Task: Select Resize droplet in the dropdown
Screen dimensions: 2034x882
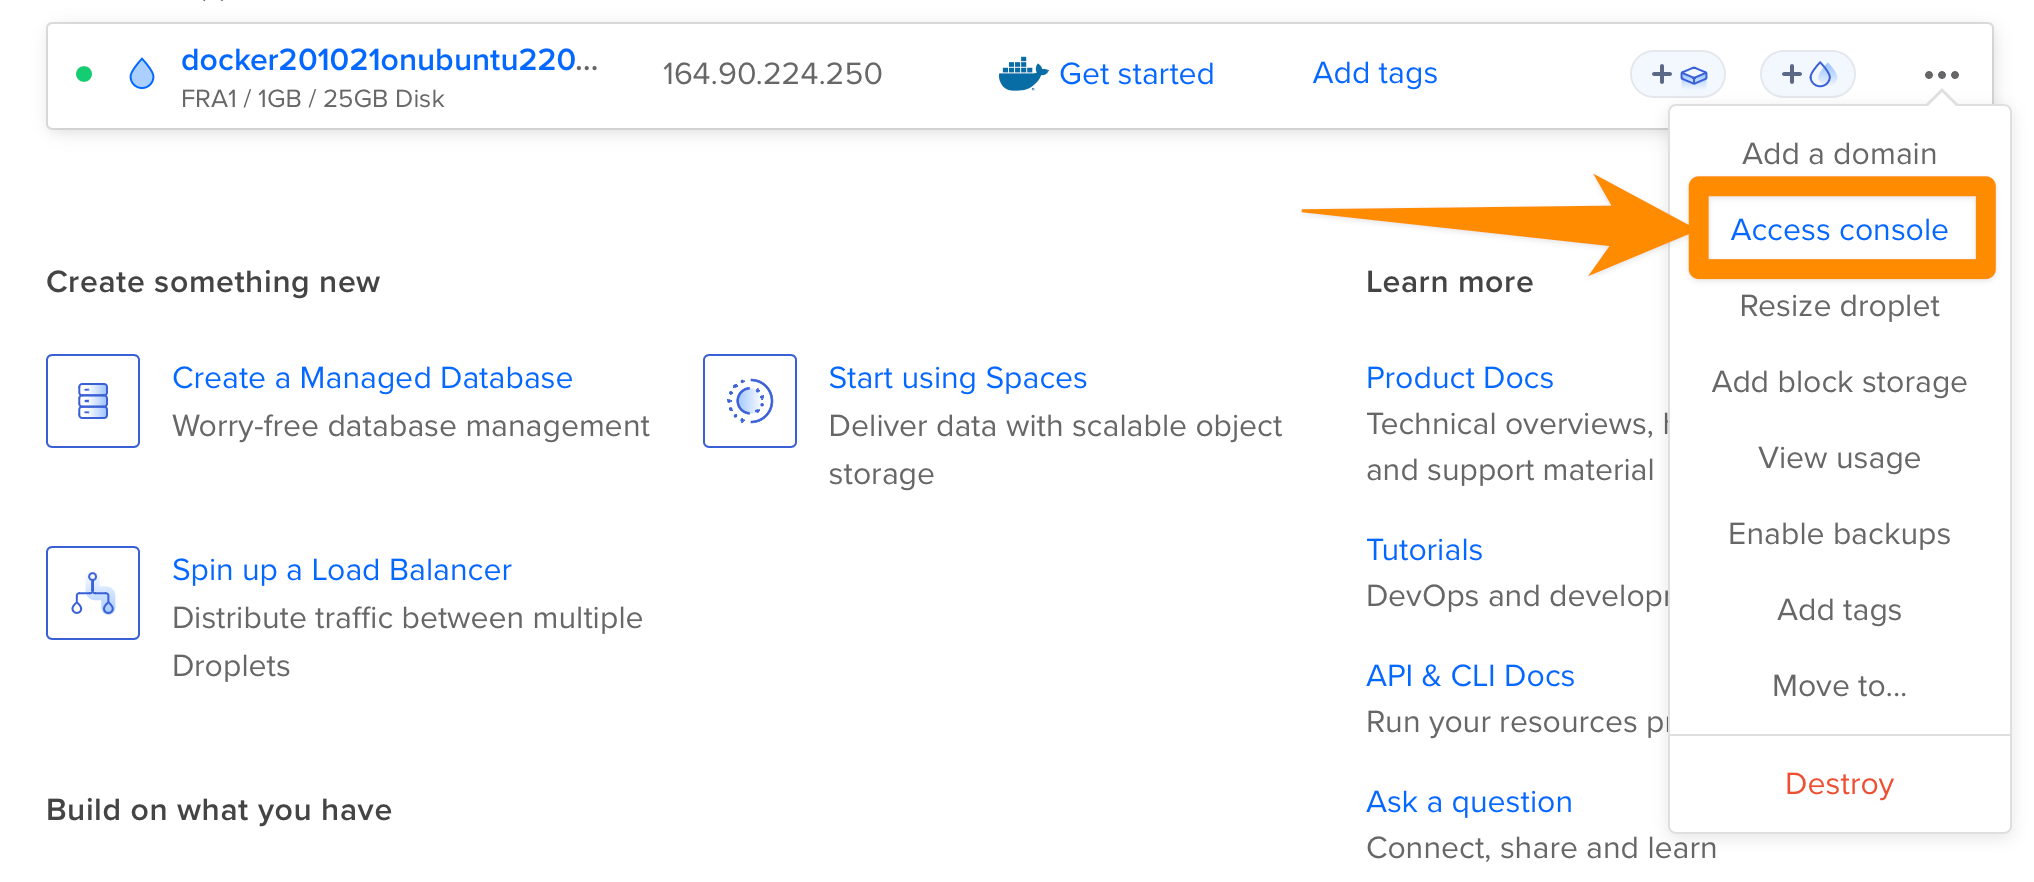Action: tap(1839, 306)
